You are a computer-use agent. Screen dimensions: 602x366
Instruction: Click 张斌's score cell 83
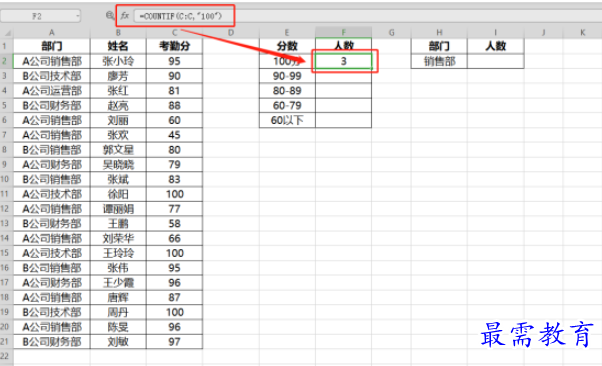click(174, 179)
